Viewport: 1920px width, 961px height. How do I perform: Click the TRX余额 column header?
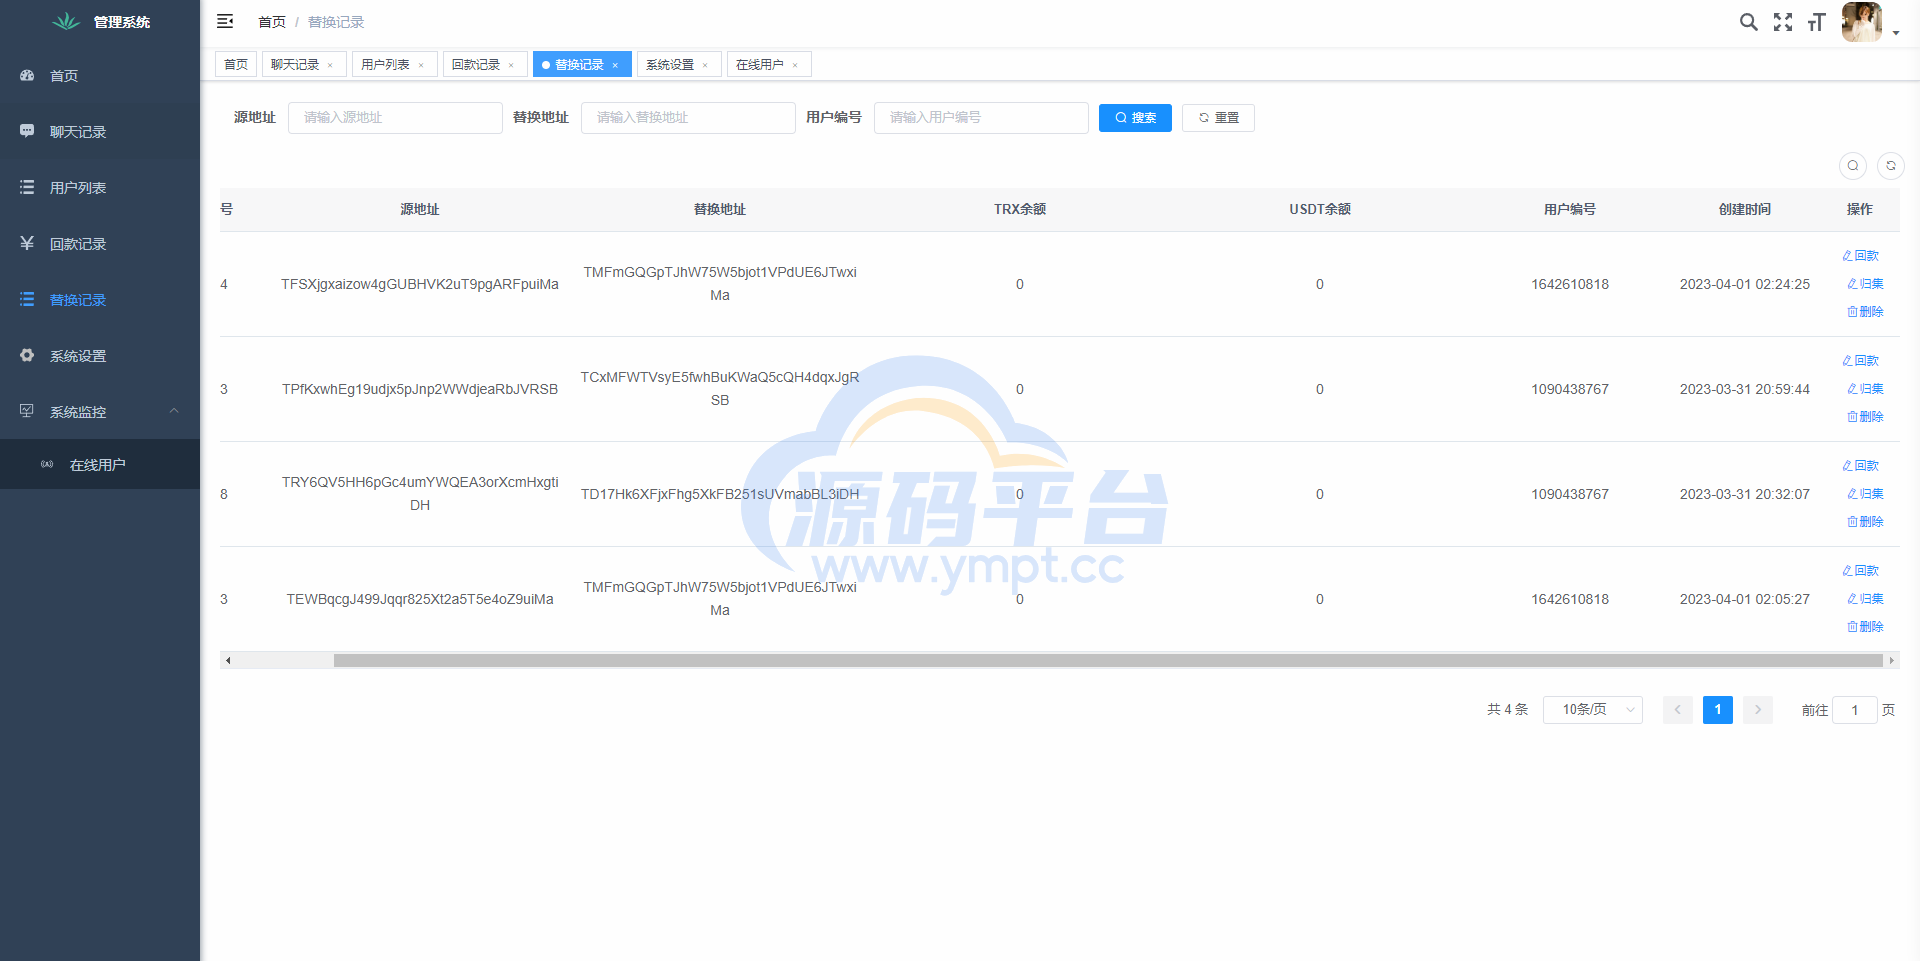(1019, 209)
